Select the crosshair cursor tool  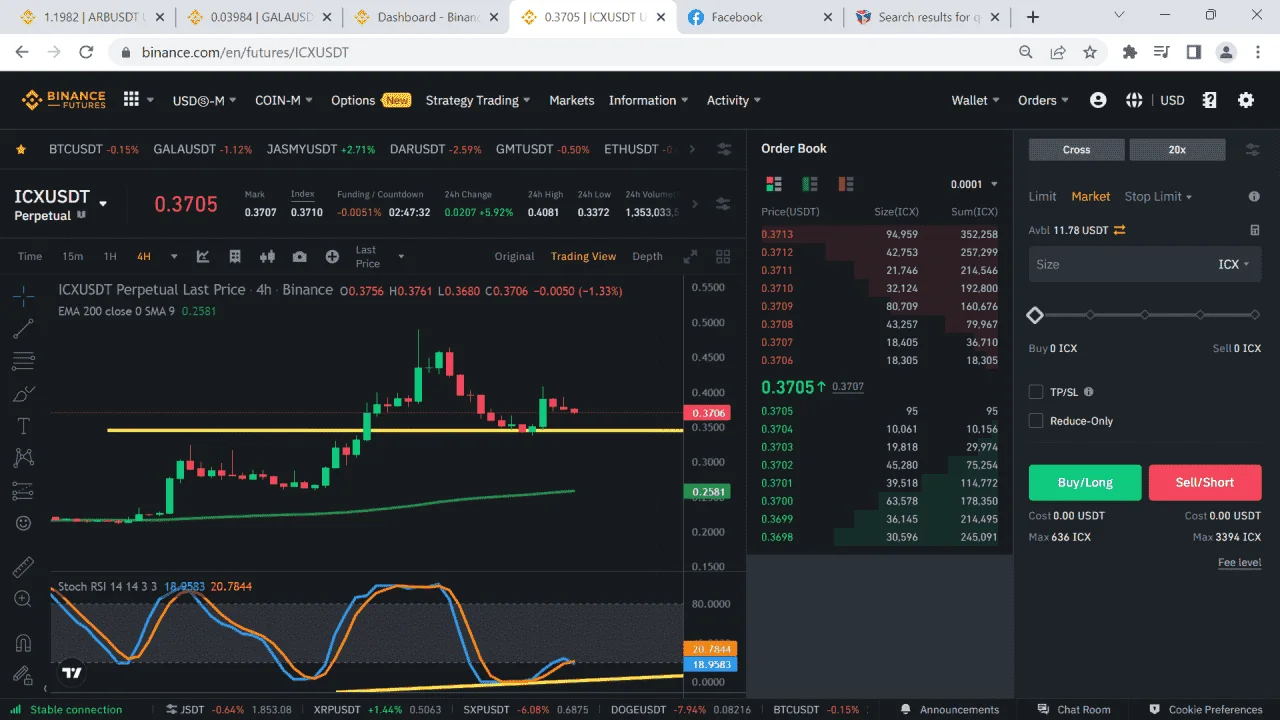pos(23,294)
